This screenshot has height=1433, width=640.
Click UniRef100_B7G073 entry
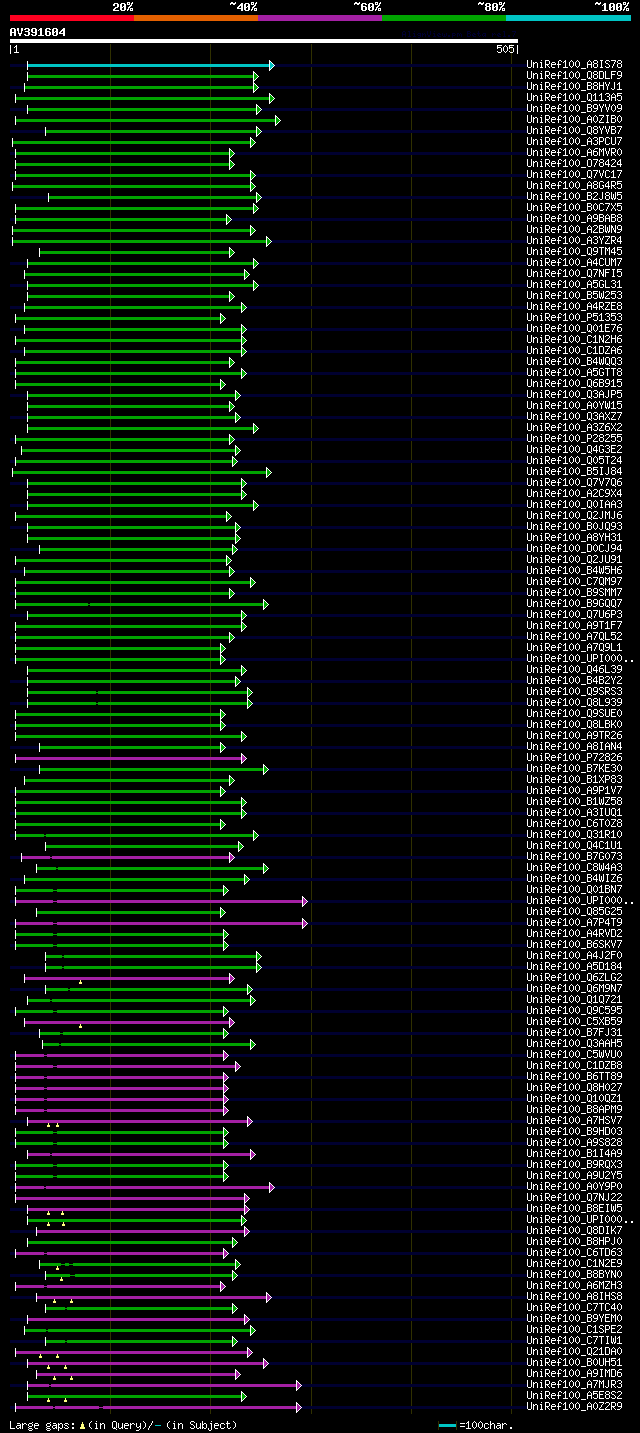click(574, 857)
